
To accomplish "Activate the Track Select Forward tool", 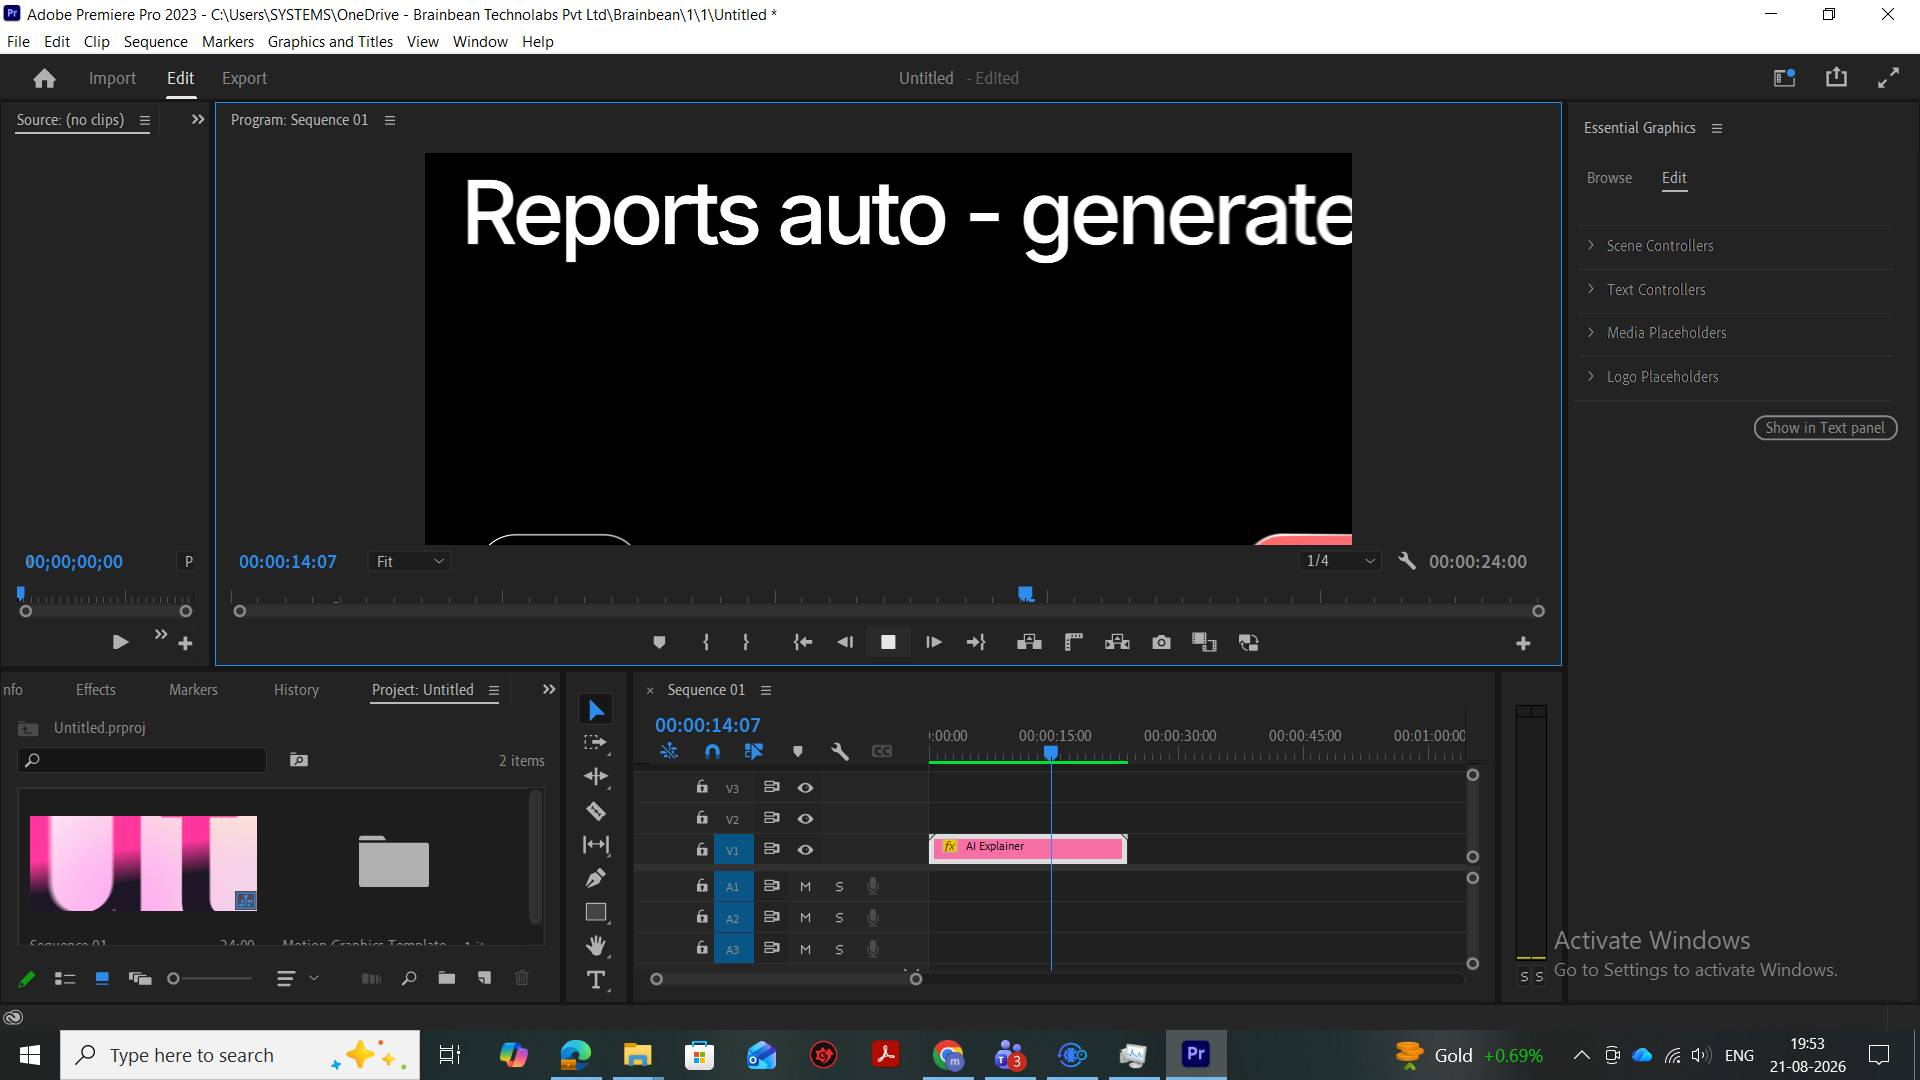I will point(596,743).
